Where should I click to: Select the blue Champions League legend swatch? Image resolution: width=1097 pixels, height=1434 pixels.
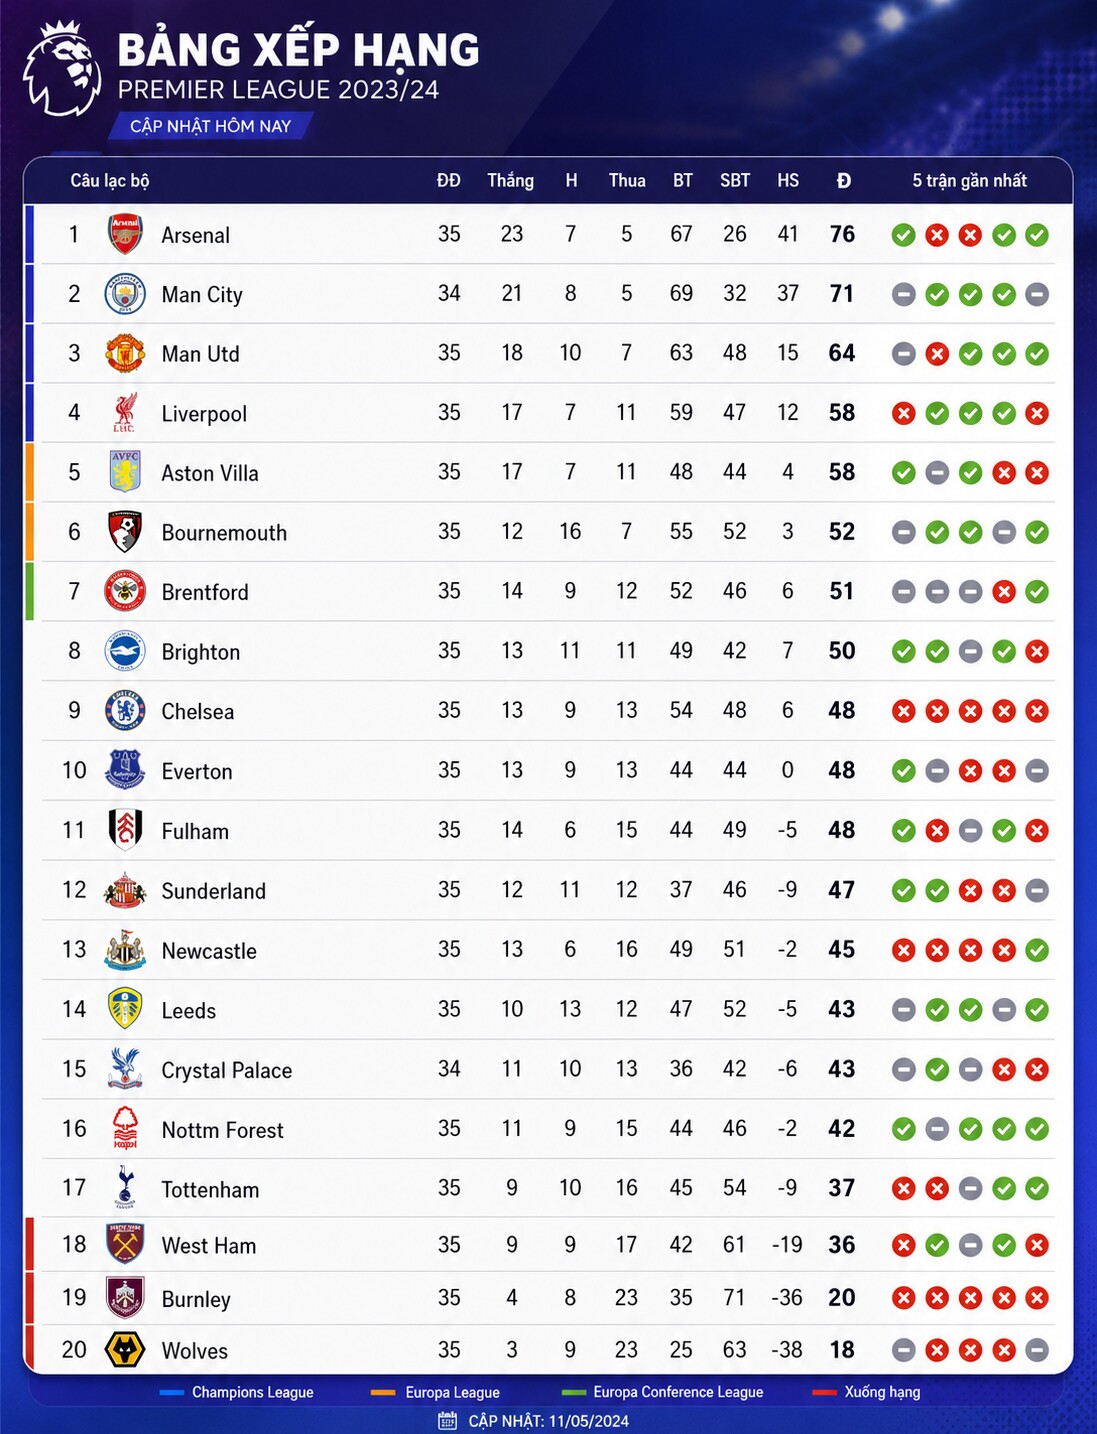[172, 1392]
